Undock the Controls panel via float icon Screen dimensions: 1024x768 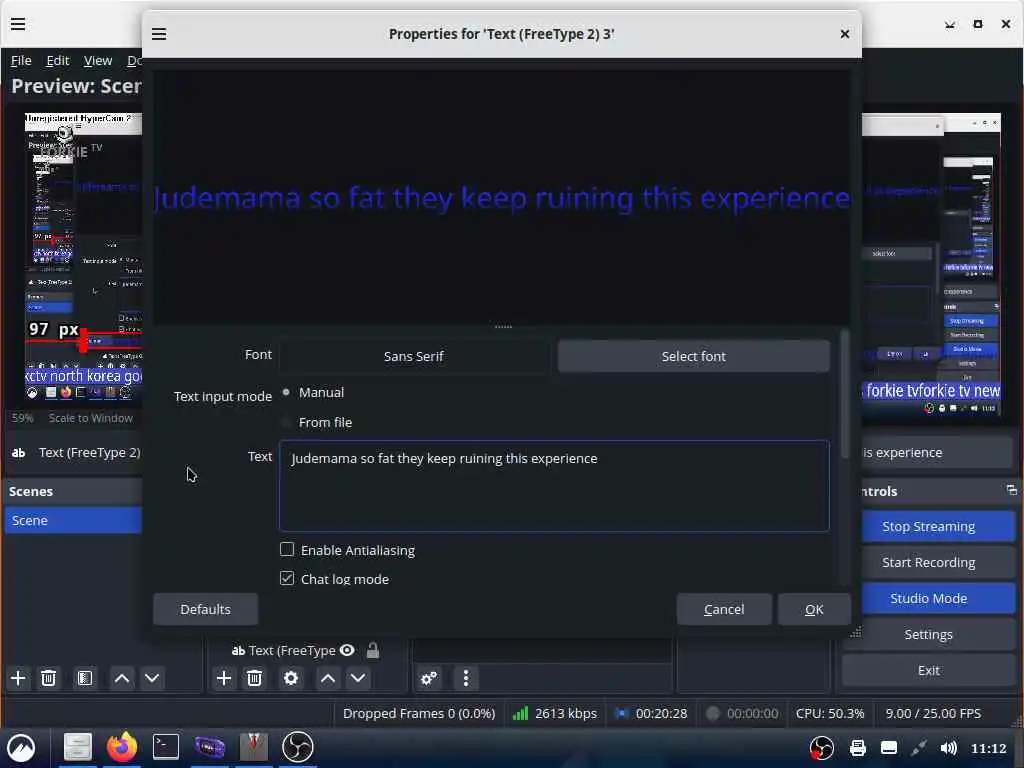point(1012,490)
